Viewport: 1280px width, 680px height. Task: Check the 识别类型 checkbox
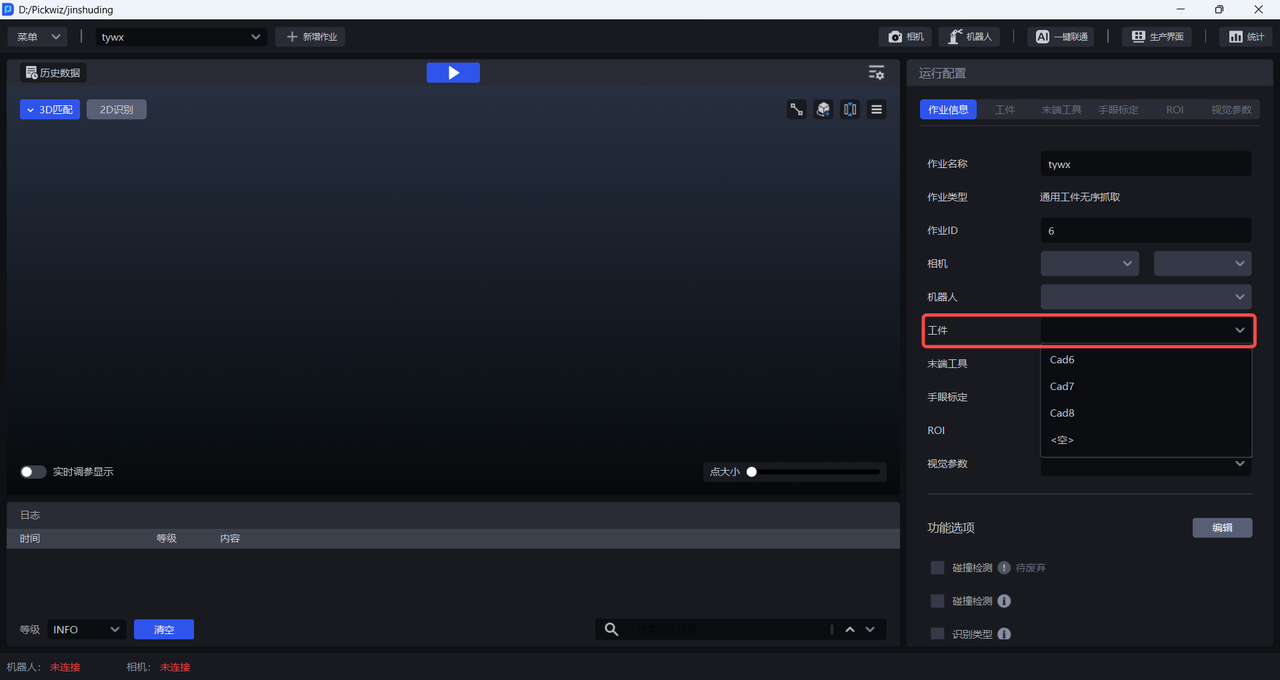(937, 634)
